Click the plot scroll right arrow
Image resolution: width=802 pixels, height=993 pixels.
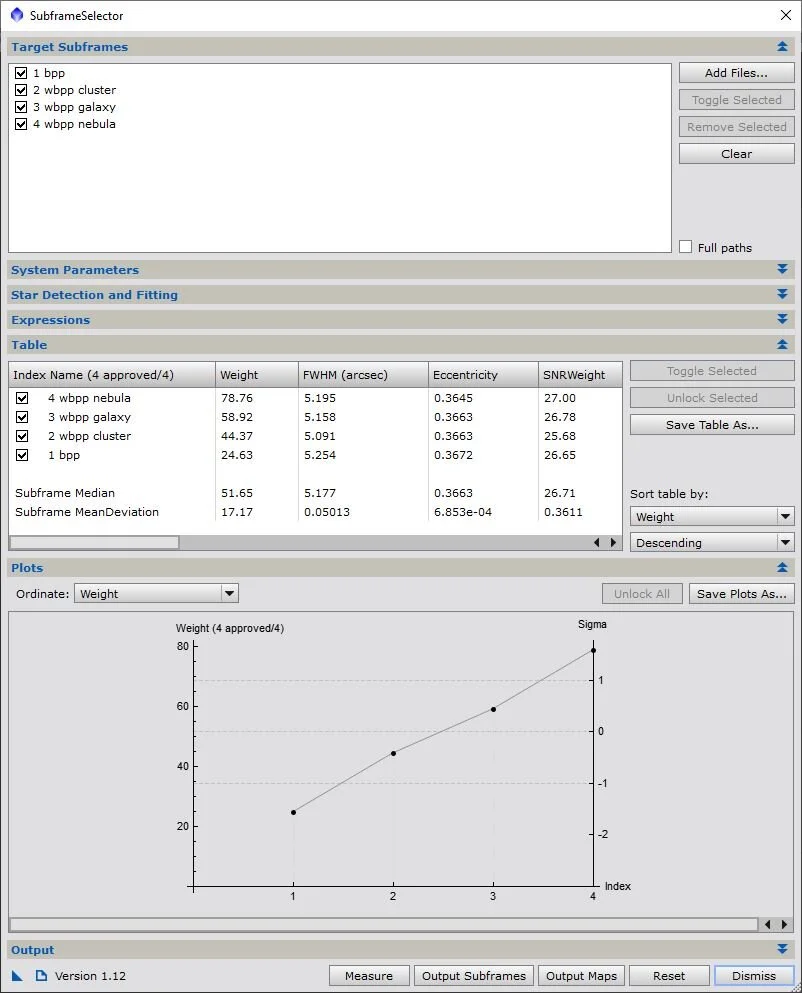click(x=784, y=925)
